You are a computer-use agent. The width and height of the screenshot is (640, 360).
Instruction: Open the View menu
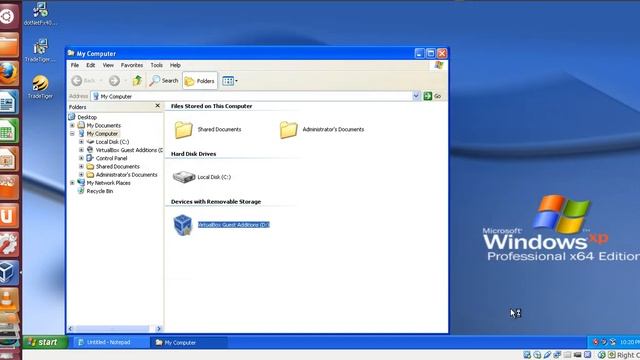pyautogui.click(x=108, y=65)
